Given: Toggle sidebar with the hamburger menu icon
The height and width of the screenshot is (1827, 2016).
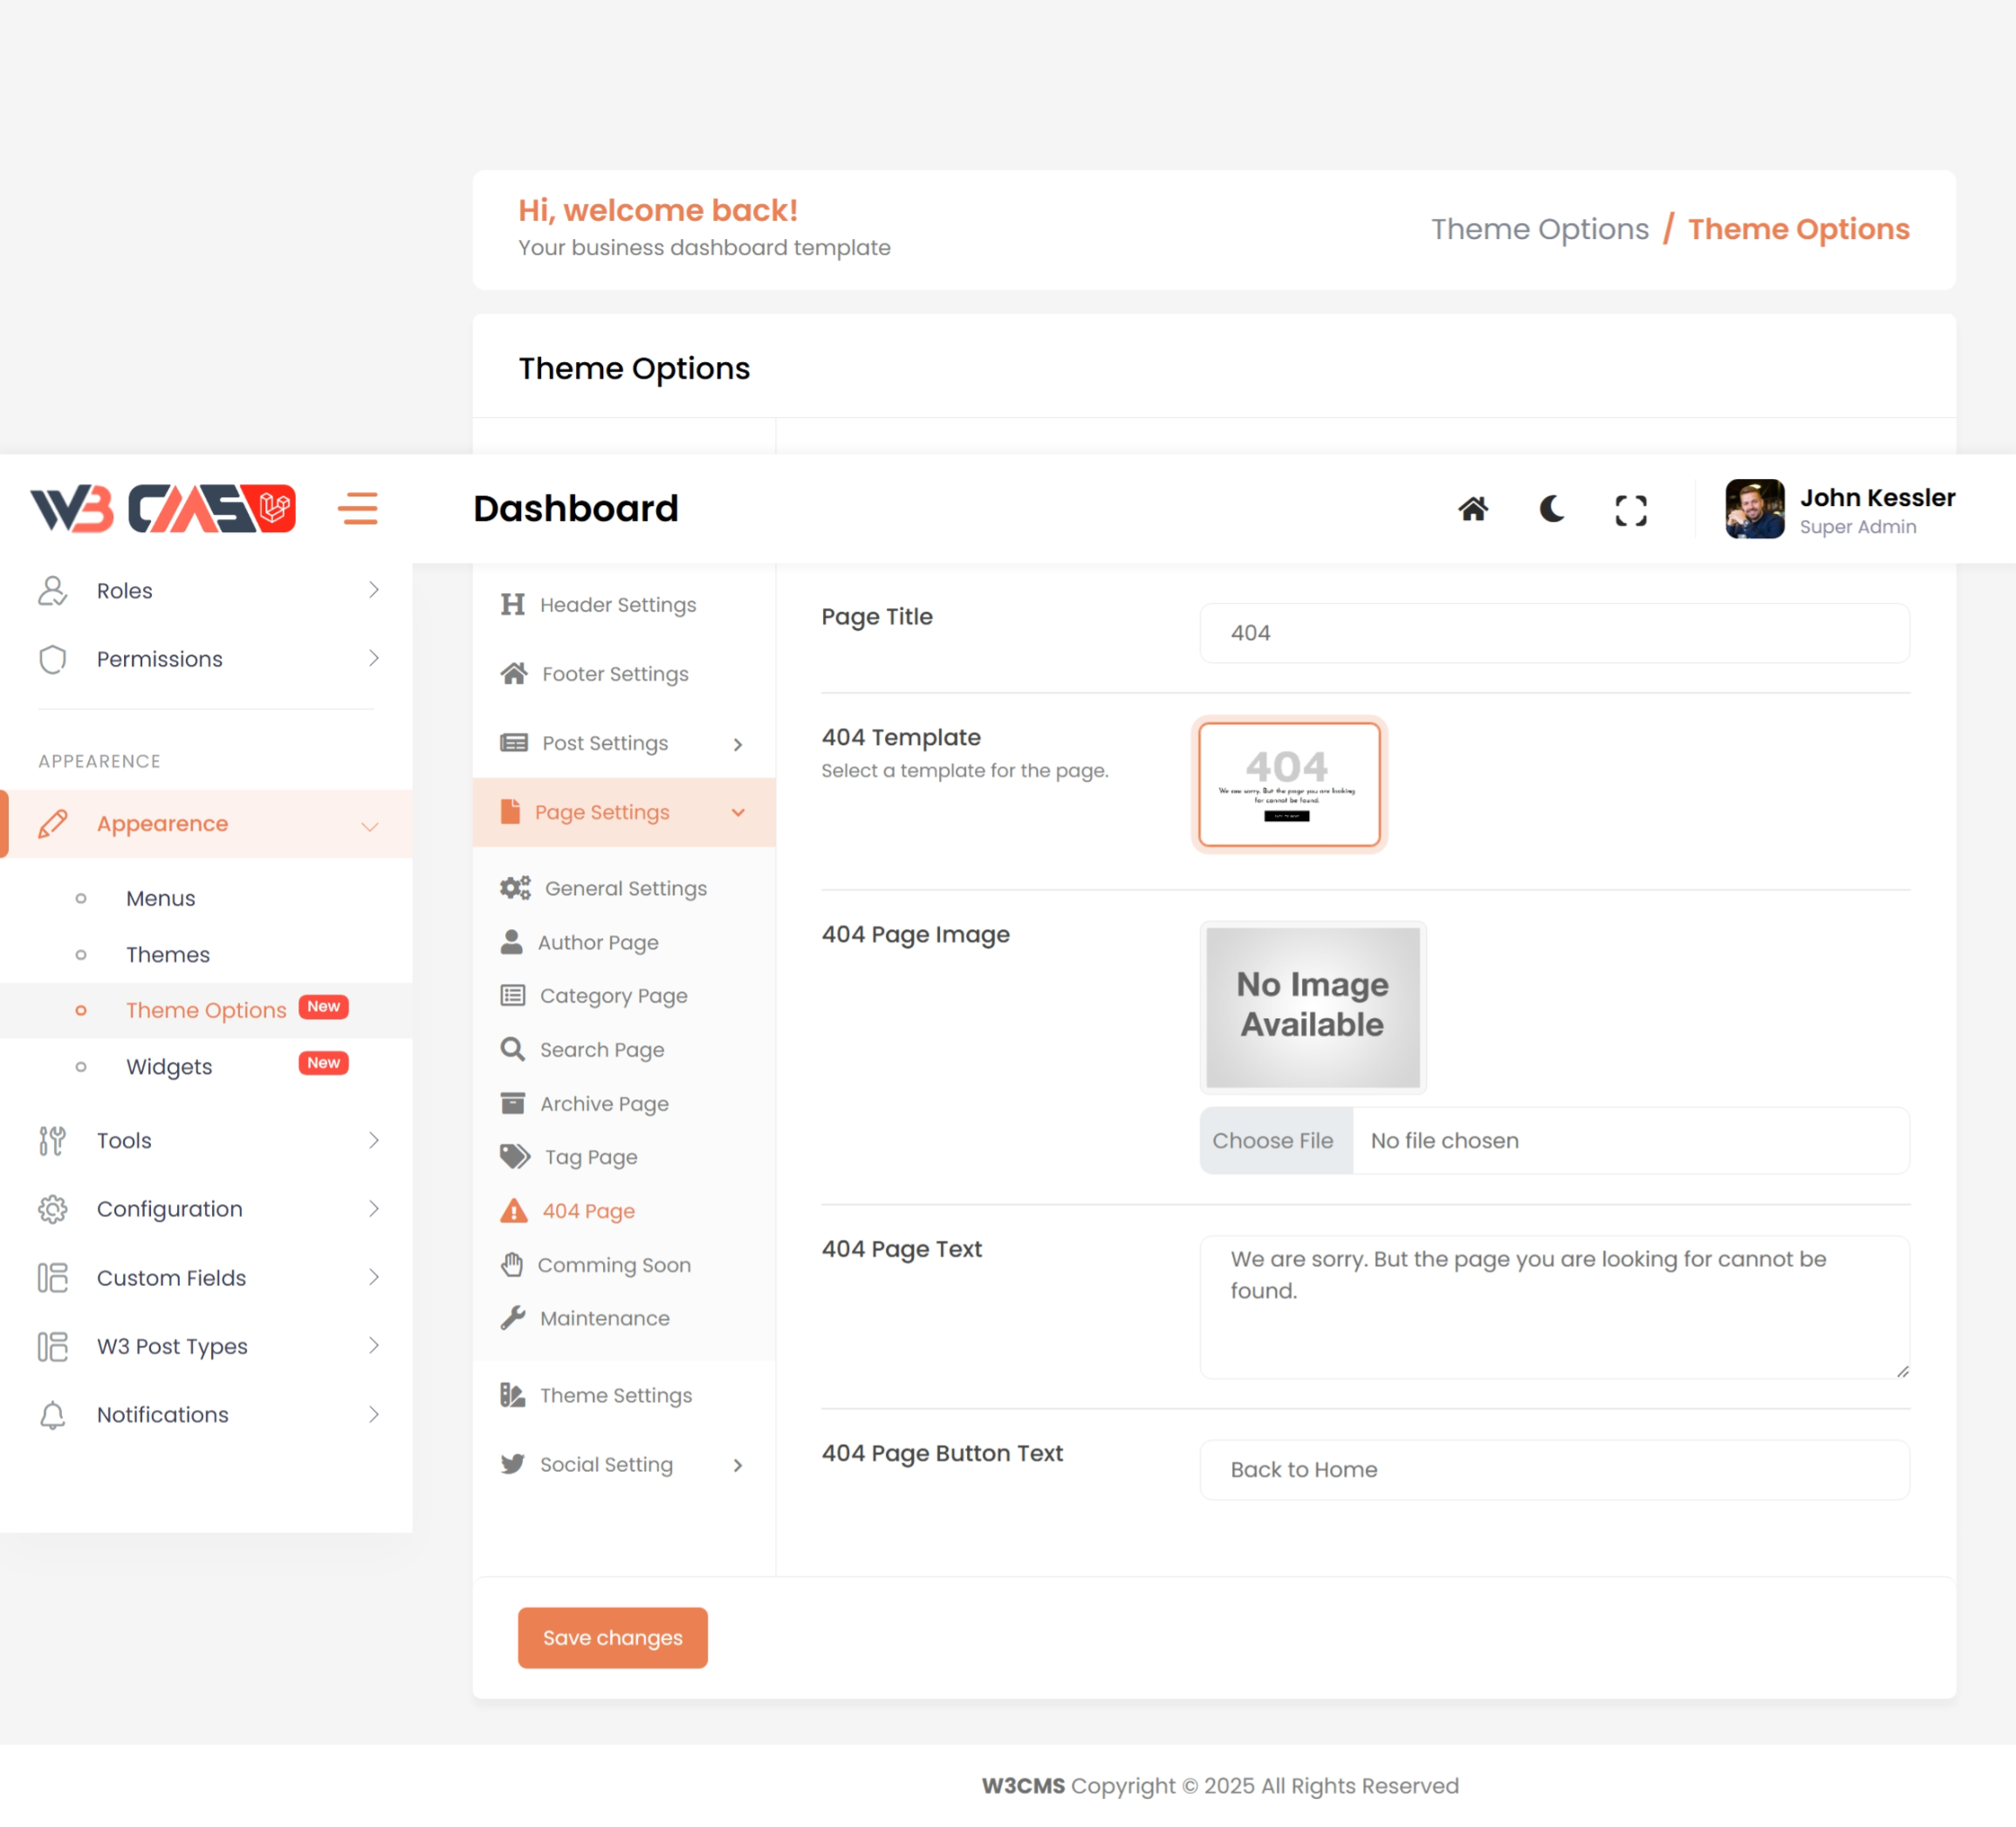Looking at the screenshot, I should tap(358, 508).
